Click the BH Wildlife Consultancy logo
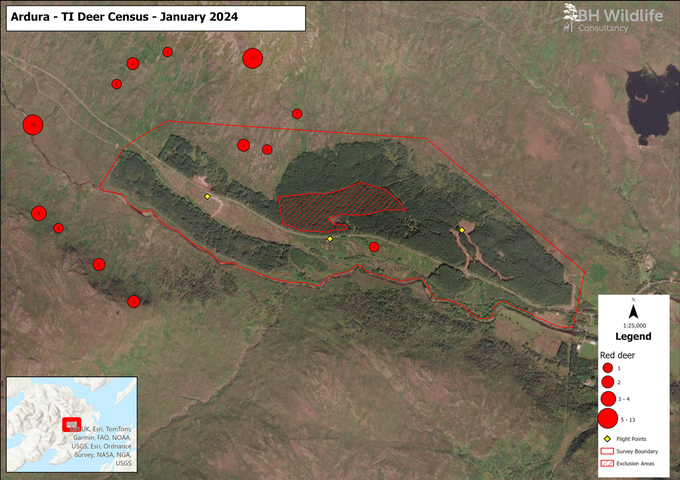The image size is (680, 480). pyautogui.click(x=613, y=18)
